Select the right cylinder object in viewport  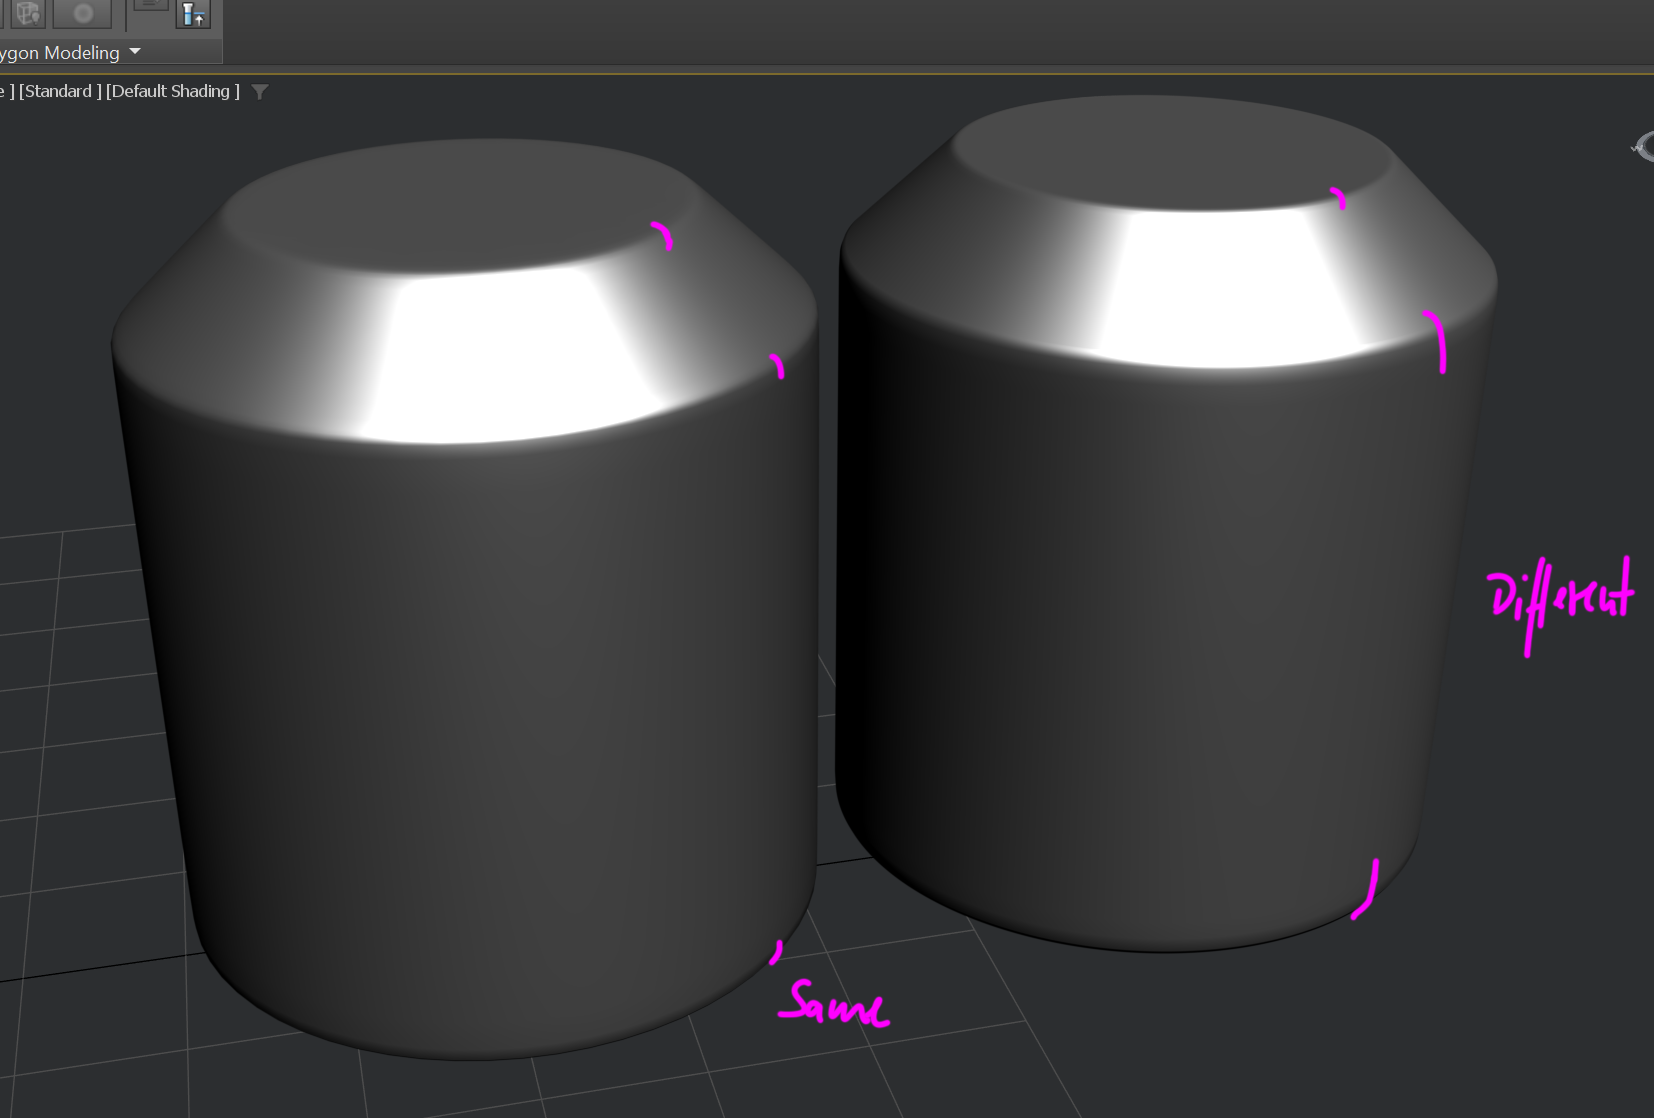coord(1166,523)
